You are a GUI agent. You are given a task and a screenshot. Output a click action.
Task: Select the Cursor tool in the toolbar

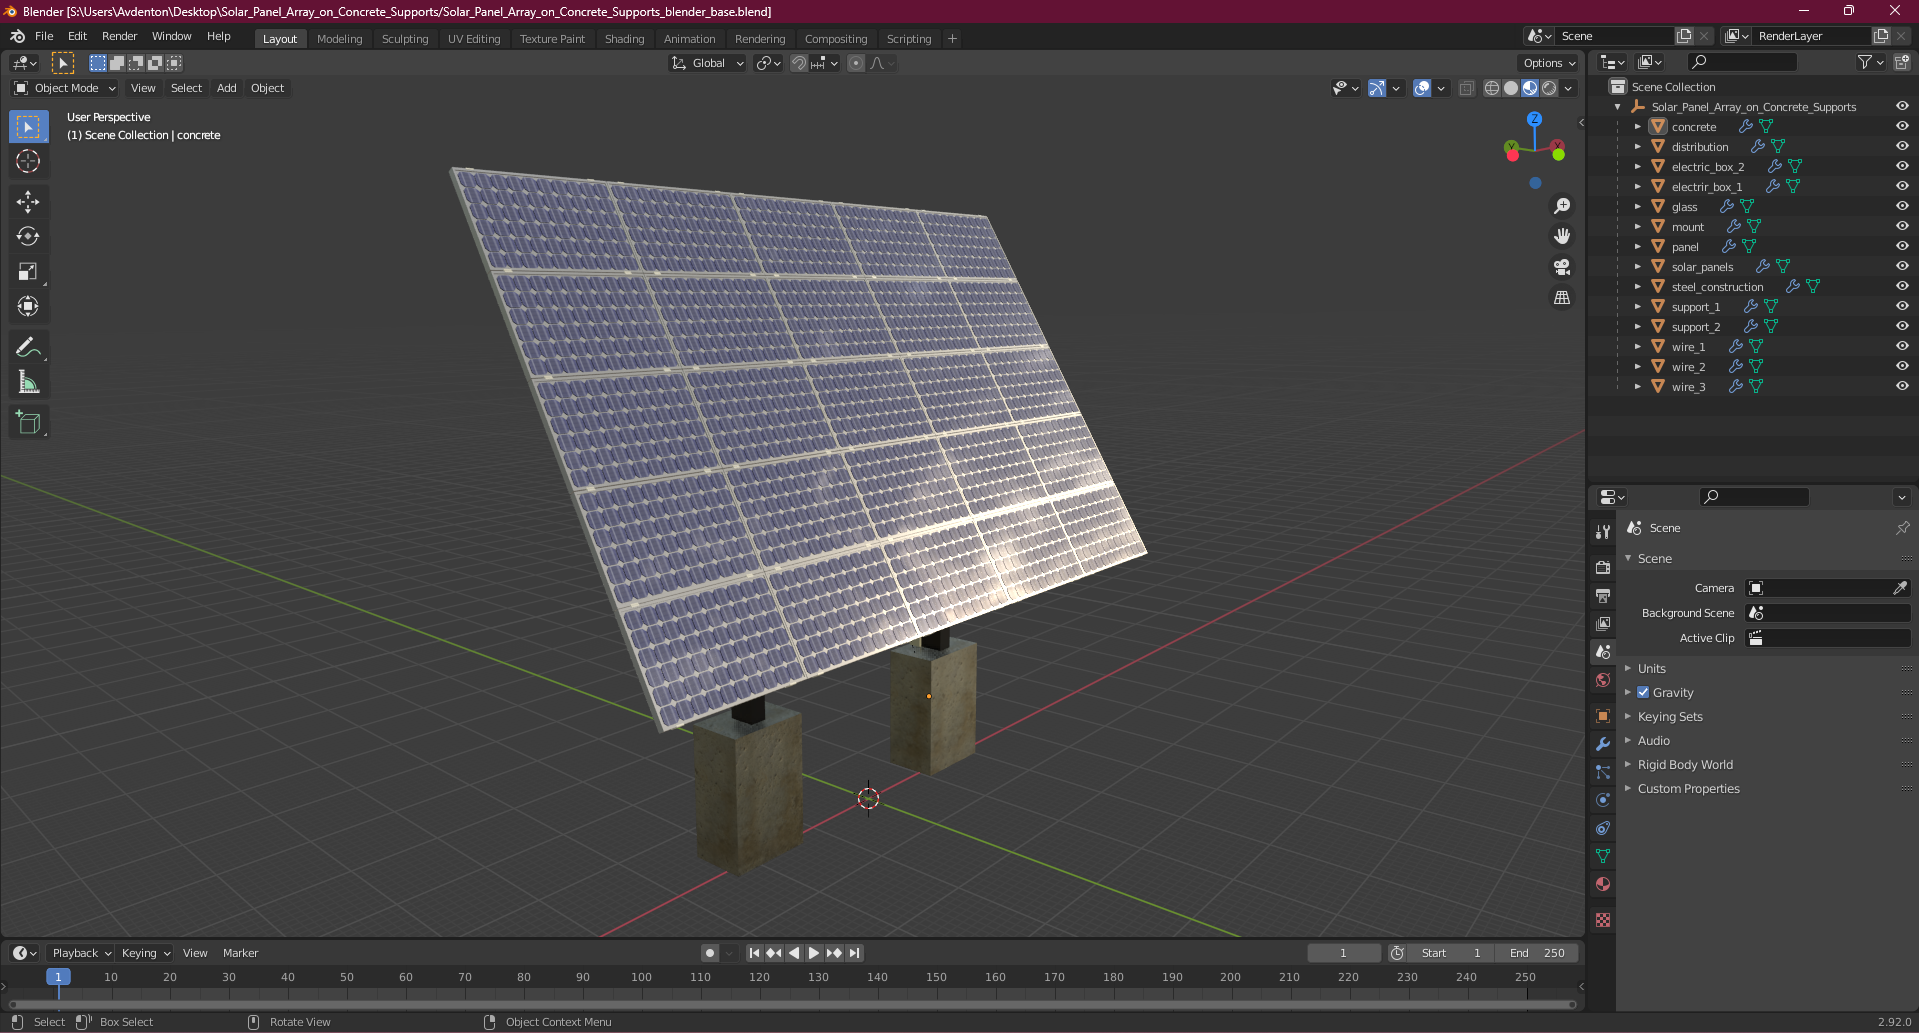28,162
